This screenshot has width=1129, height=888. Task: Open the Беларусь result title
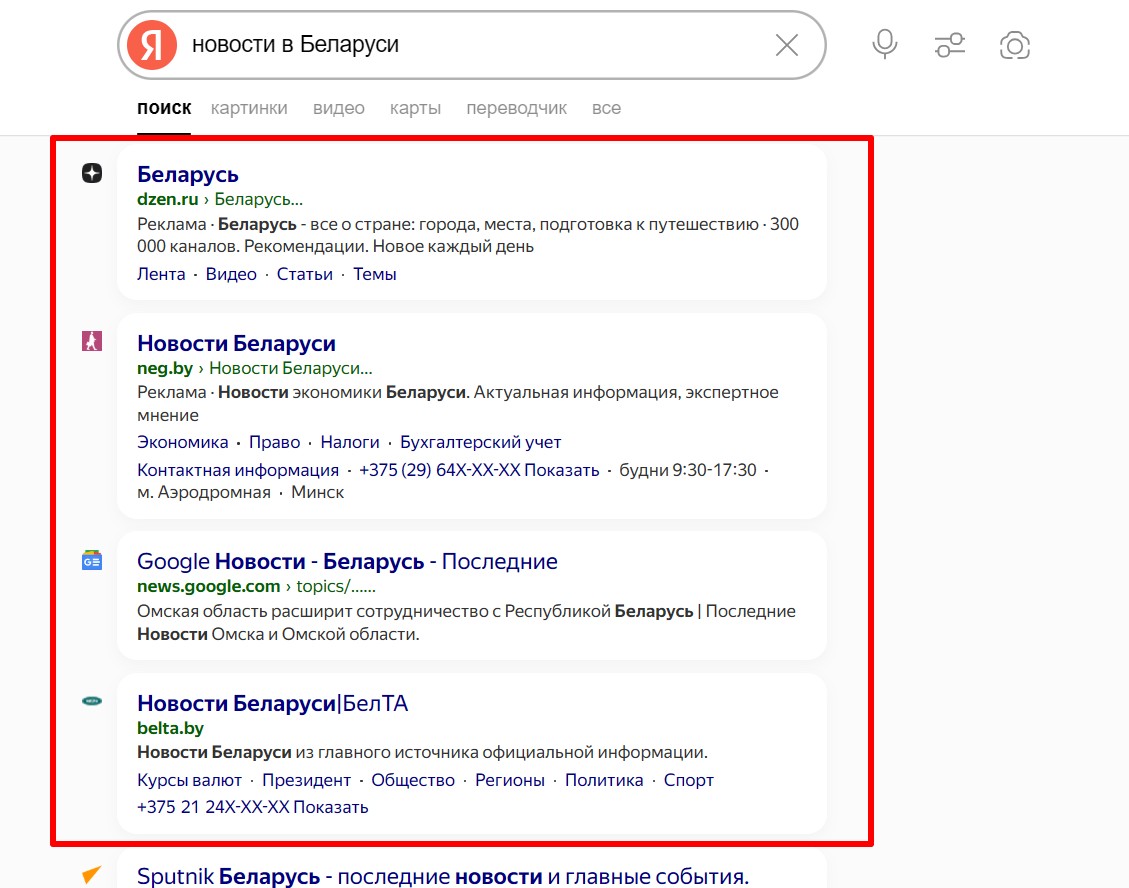188,174
